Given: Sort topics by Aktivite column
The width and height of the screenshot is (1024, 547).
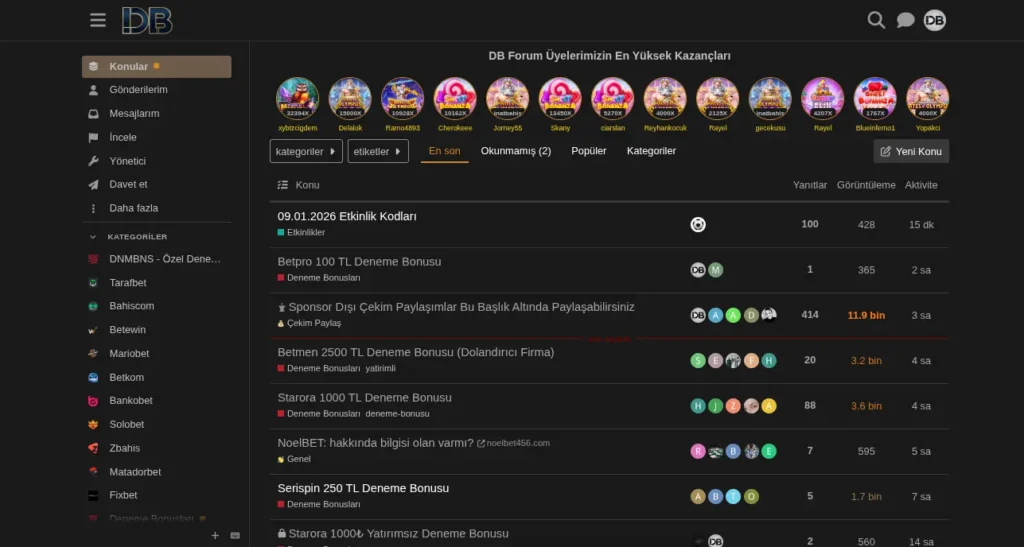Looking at the screenshot, I should (x=921, y=185).
